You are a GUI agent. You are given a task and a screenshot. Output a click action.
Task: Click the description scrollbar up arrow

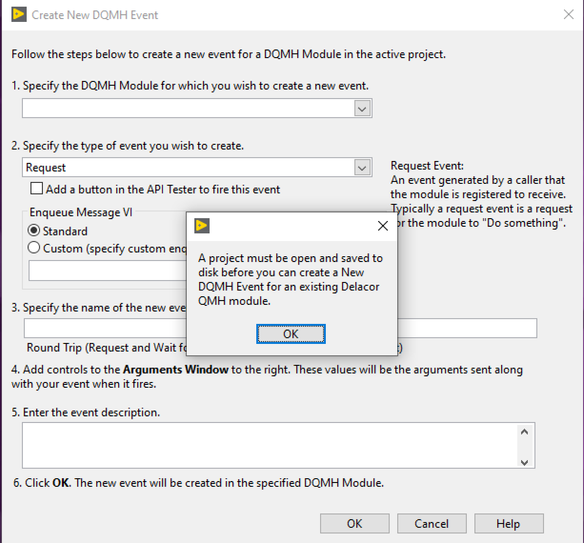(524, 432)
